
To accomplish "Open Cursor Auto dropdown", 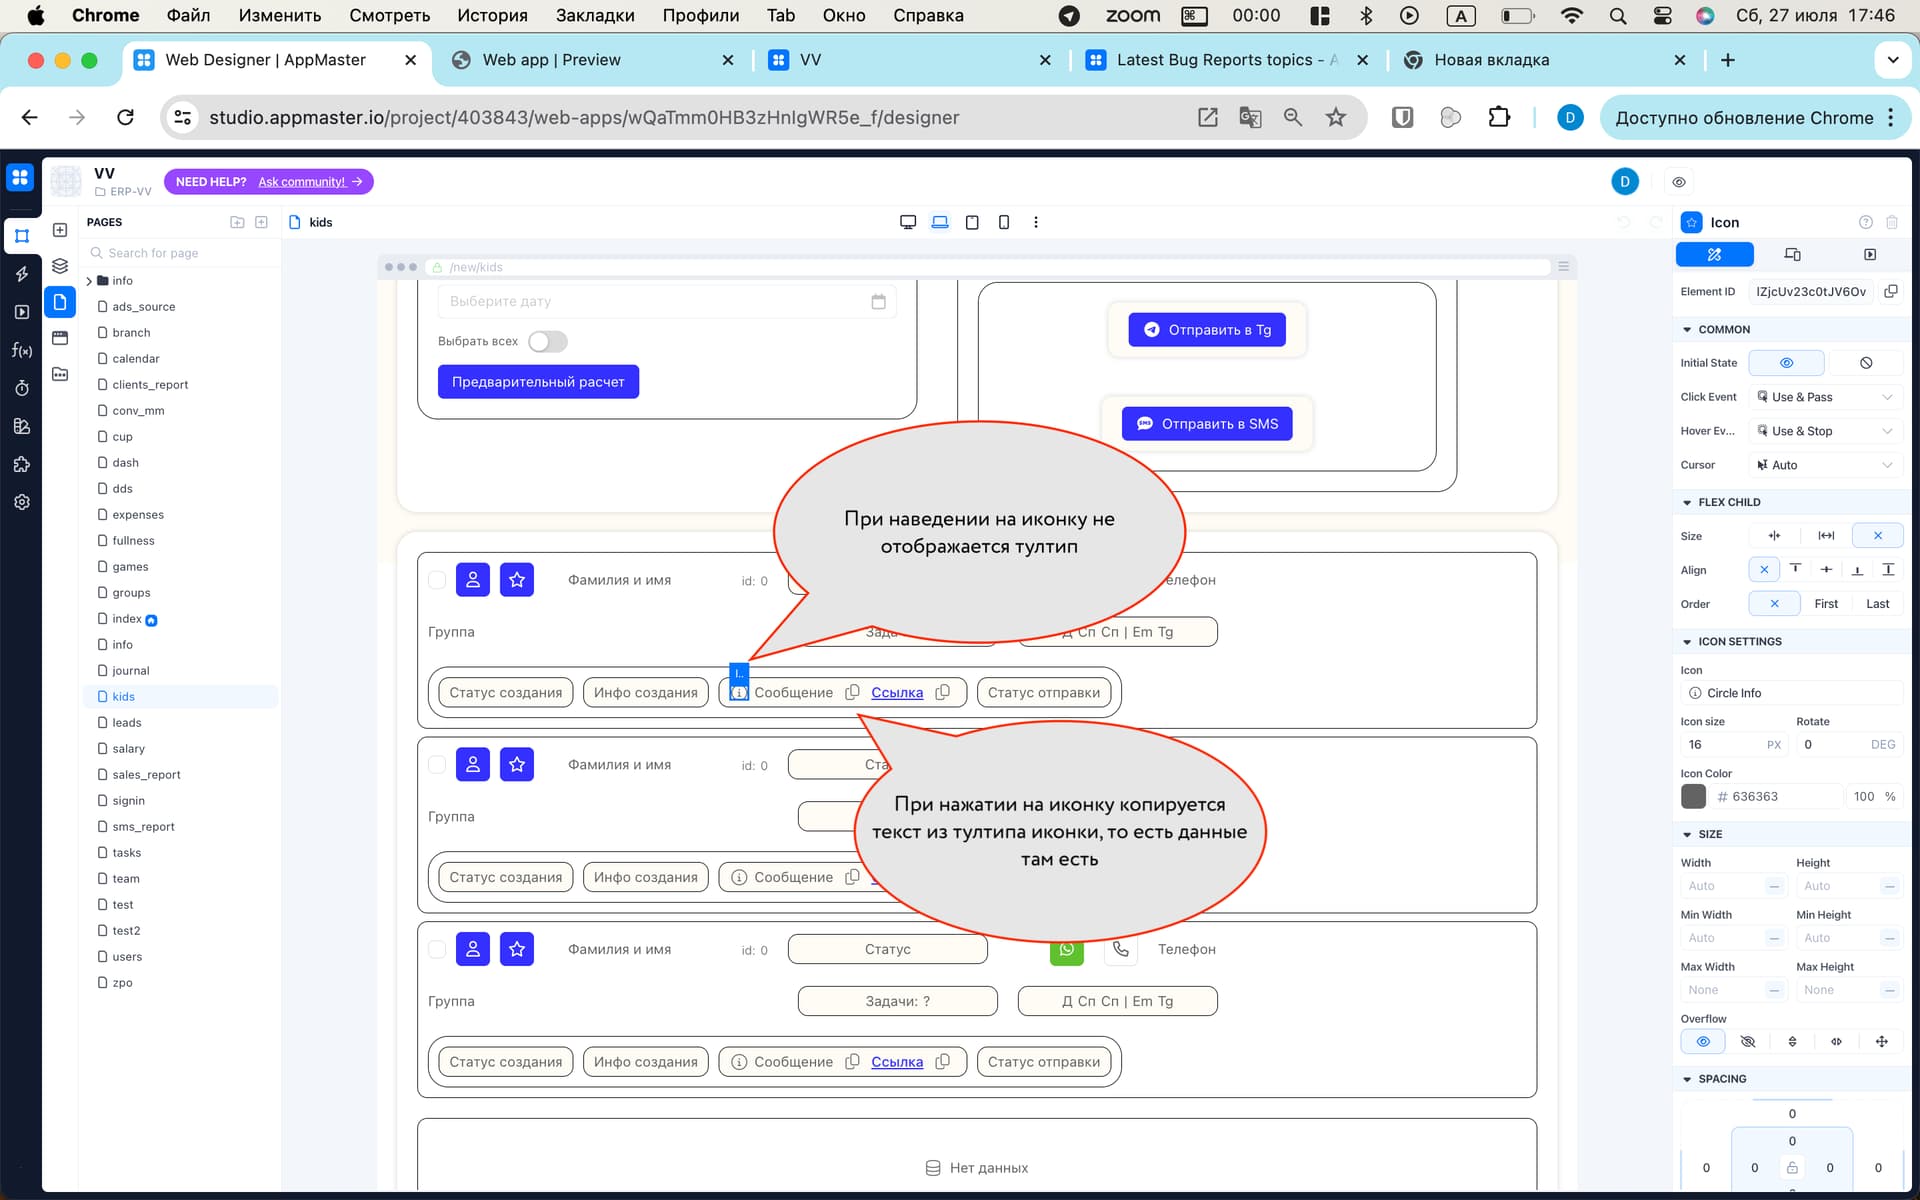I will click(1825, 465).
